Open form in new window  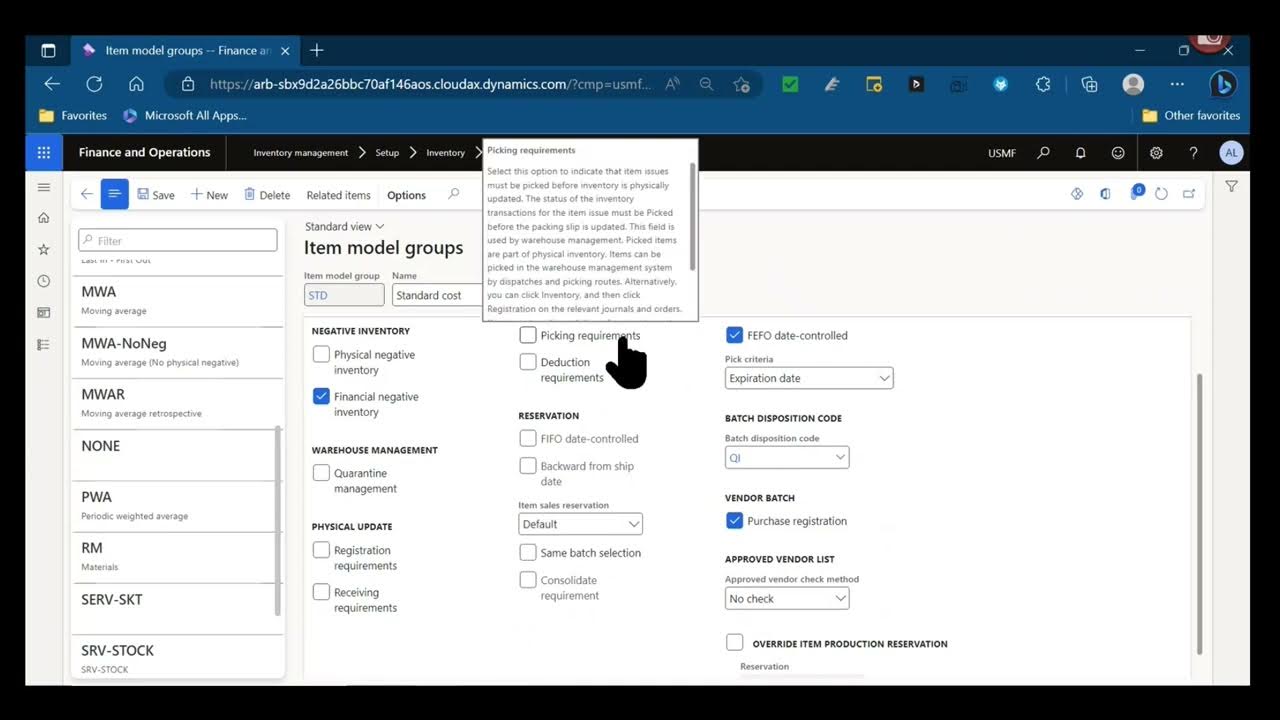pos(1189,194)
